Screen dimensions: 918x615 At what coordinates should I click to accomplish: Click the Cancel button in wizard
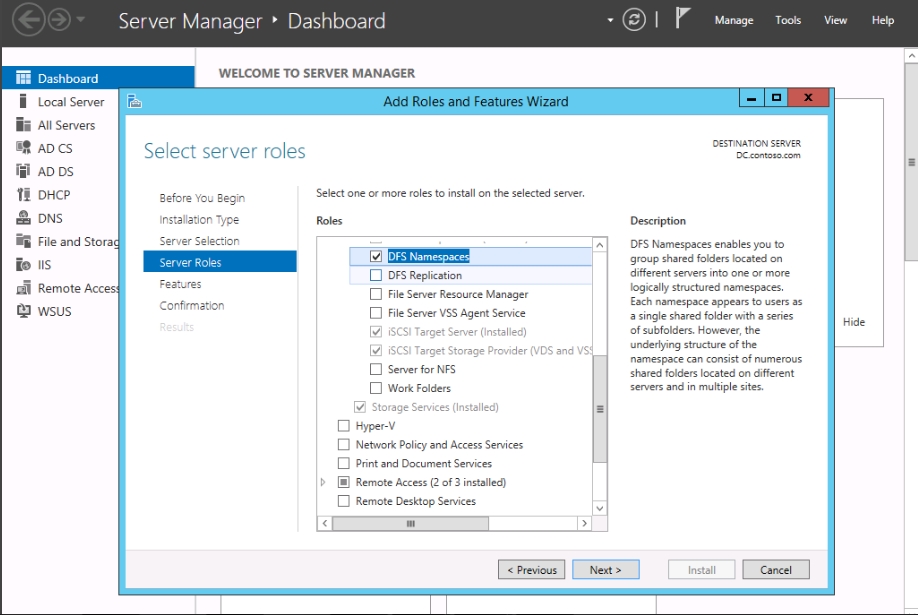pyautogui.click(x=775, y=570)
